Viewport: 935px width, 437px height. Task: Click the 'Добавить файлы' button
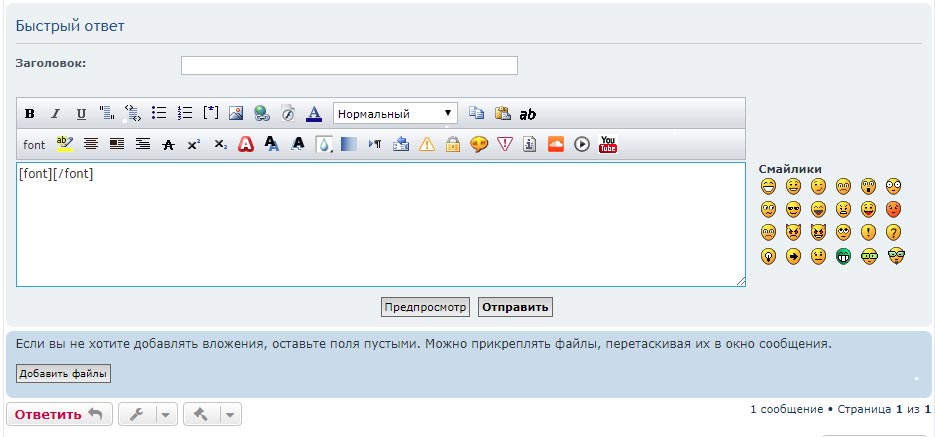pyautogui.click(x=63, y=373)
